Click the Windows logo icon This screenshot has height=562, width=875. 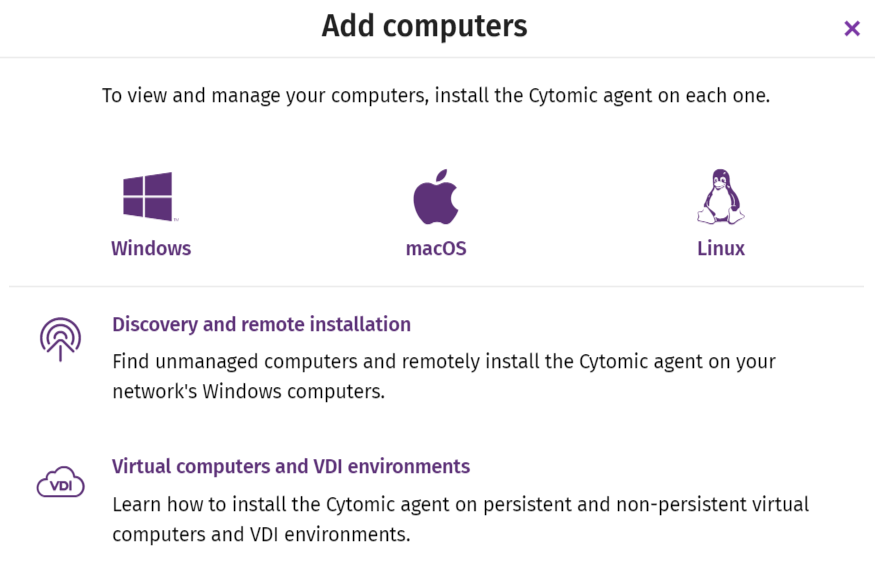pos(148,196)
